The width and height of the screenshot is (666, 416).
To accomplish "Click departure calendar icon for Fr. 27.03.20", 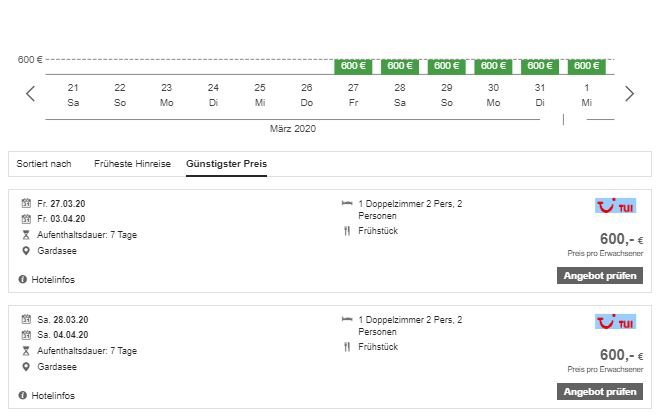I will coord(25,204).
